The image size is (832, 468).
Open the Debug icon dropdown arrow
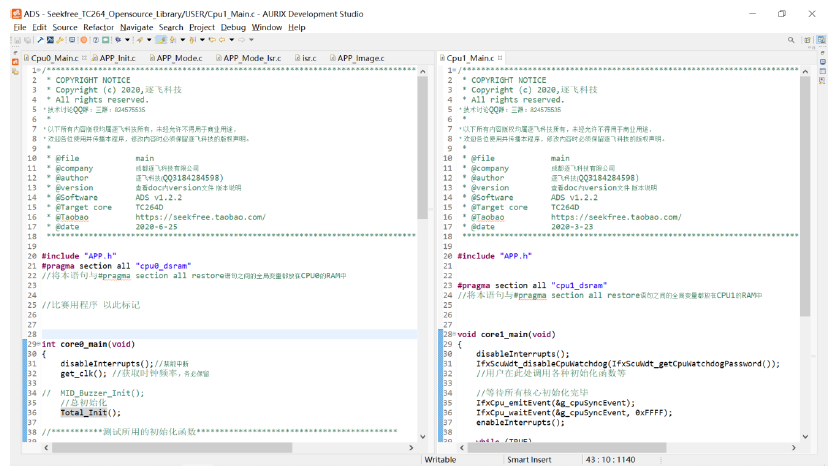pyautogui.click(x=127, y=40)
